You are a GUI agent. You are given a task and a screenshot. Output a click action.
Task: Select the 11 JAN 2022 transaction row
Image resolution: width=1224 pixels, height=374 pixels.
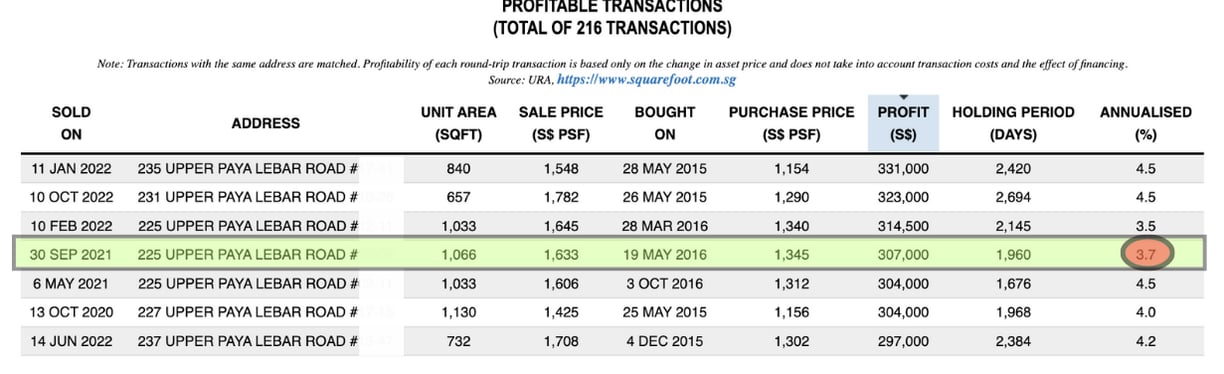pos(611,169)
